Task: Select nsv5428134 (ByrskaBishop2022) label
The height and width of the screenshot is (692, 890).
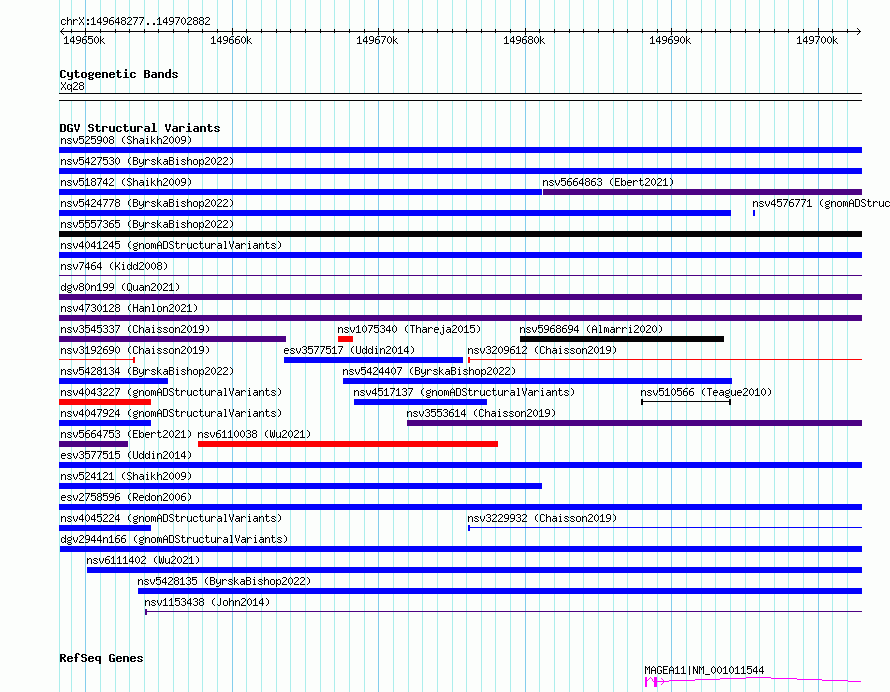Action: pos(147,371)
